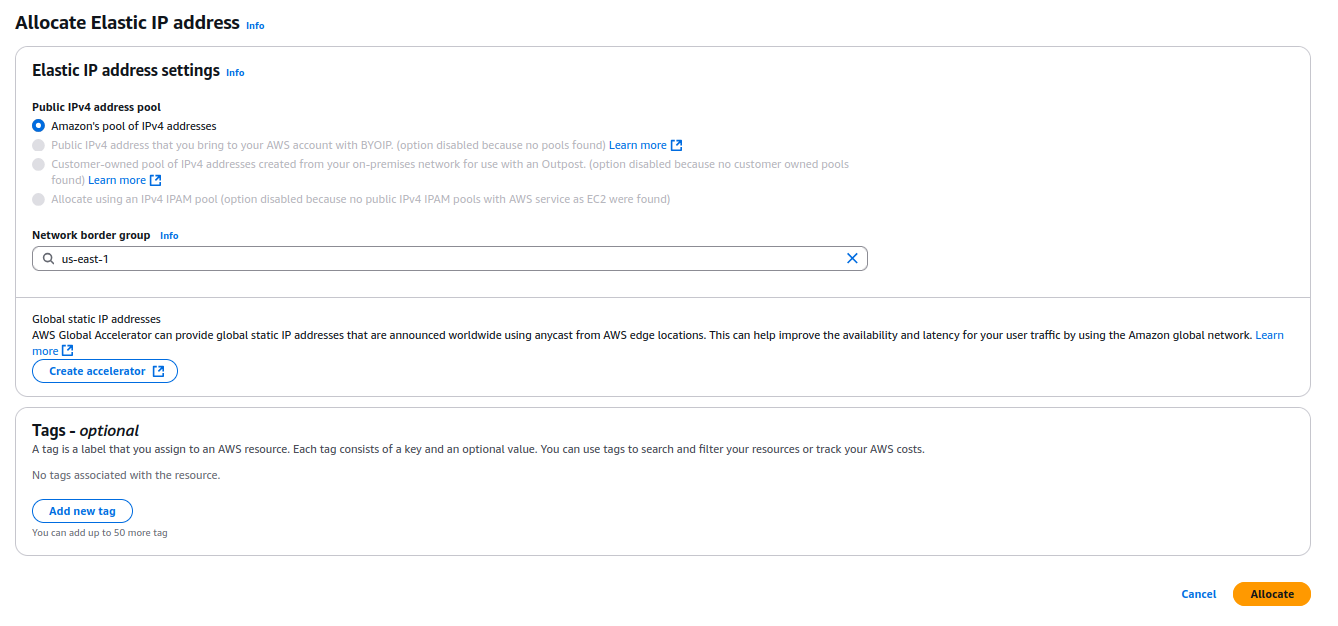Click external link icon after customer-owned pool Learn more
Screen dimensions: 1338x626
[x=155, y=180]
